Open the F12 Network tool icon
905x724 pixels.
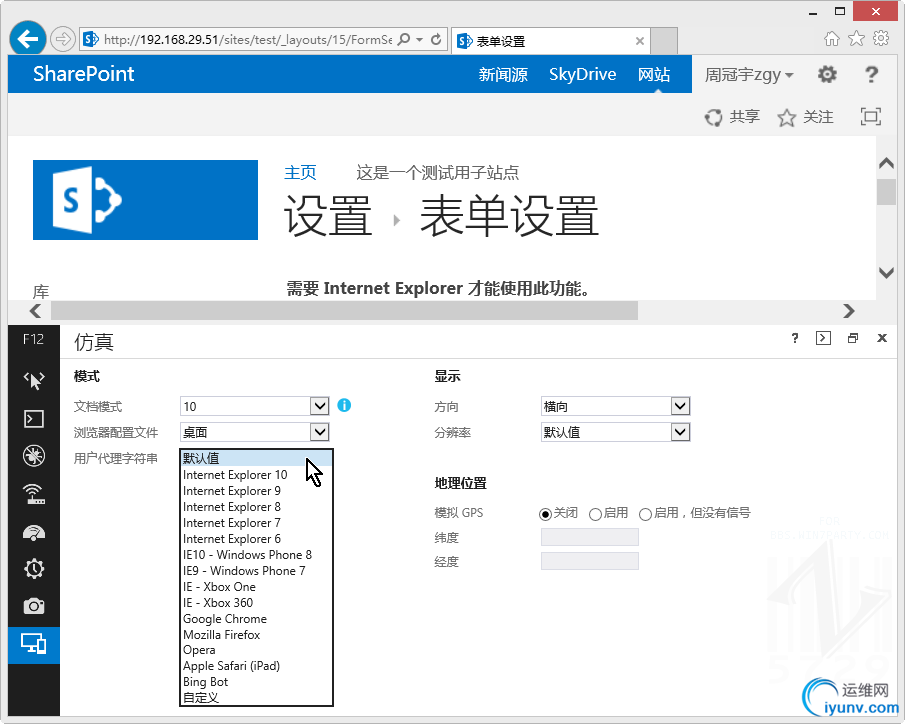coord(33,494)
